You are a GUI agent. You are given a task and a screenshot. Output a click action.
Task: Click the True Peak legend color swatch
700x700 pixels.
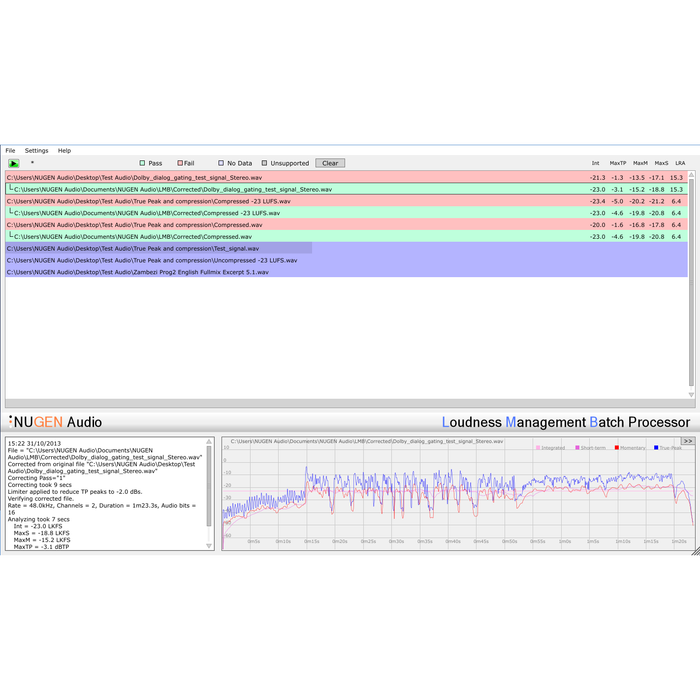tap(655, 448)
